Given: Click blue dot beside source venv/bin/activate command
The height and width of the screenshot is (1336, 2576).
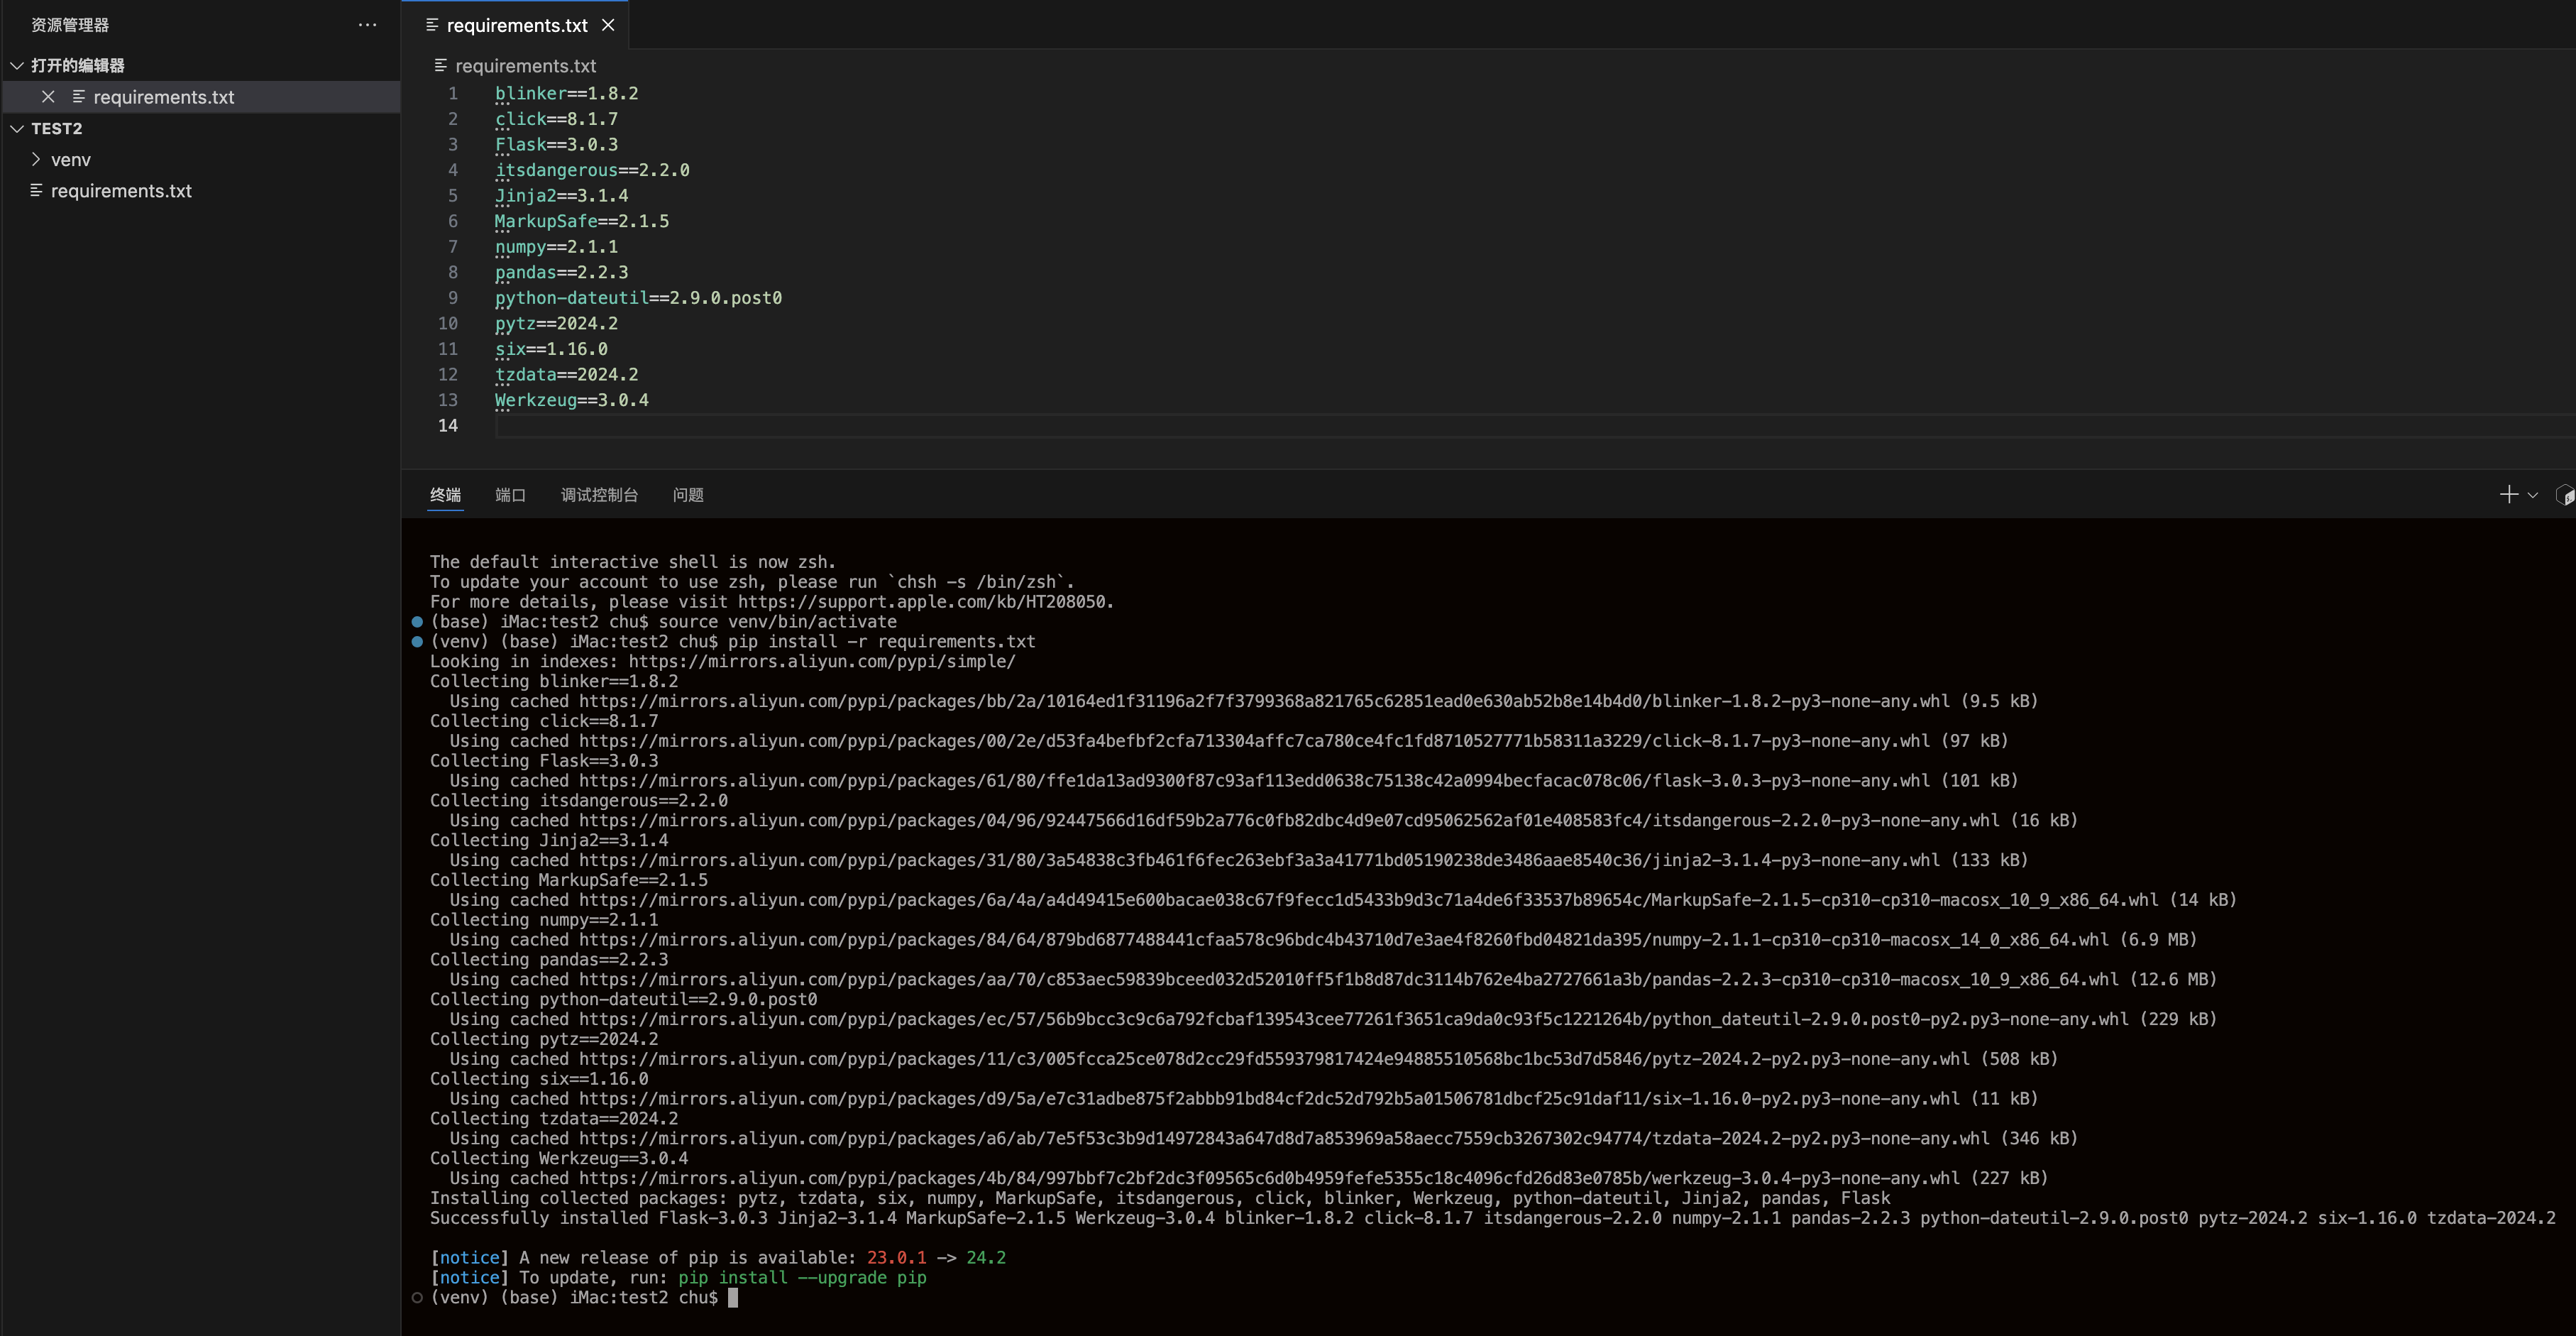Looking at the screenshot, I should (417, 622).
